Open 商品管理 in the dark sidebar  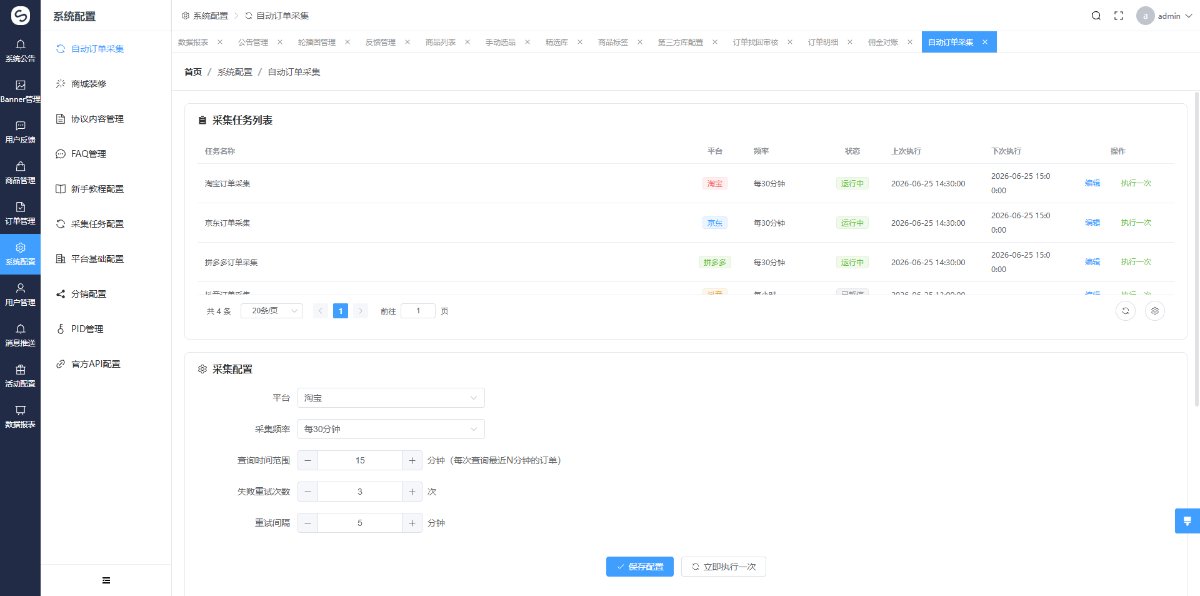click(20, 173)
